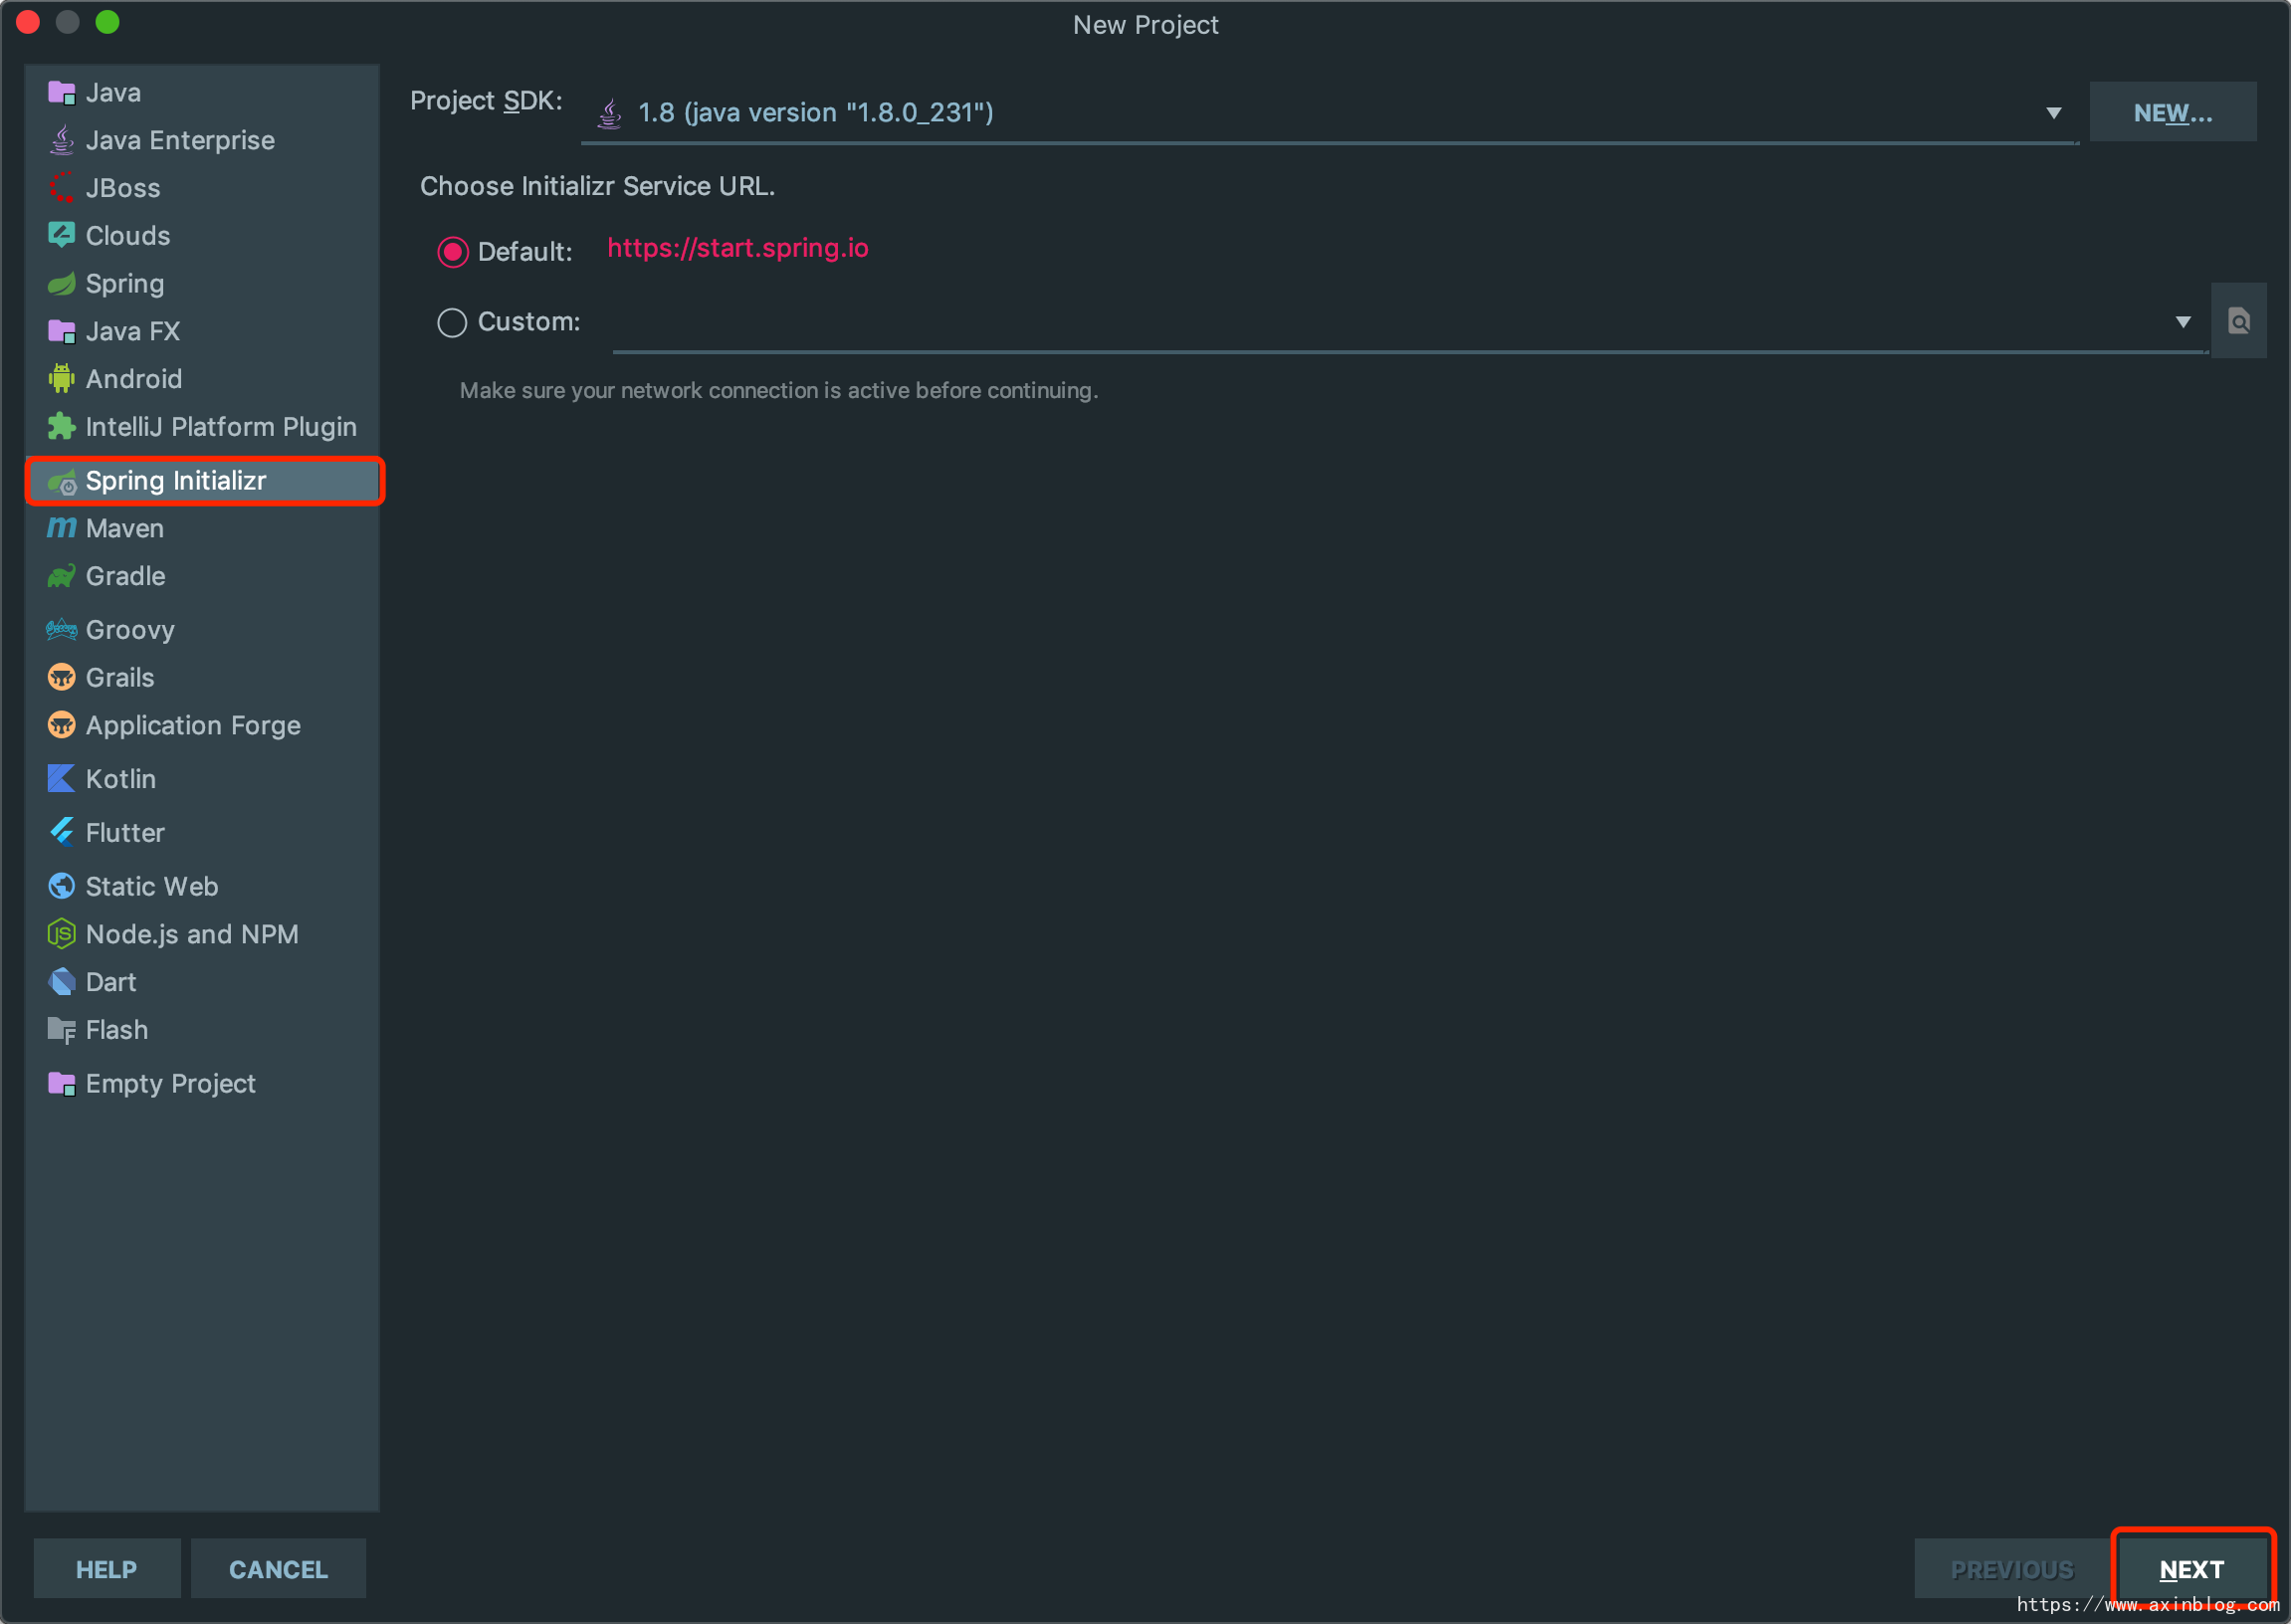Choose the Kotlin list entry label
The height and width of the screenshot is (1624, 2291).
click(x=121, y=779)
